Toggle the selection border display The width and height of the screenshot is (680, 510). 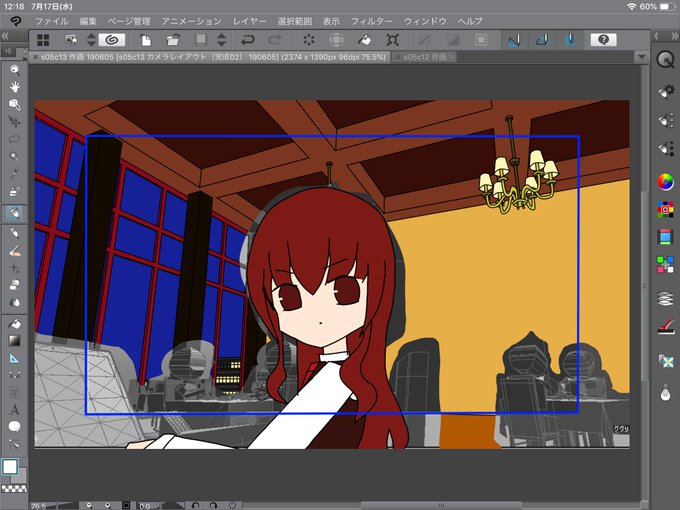(481, 40)
